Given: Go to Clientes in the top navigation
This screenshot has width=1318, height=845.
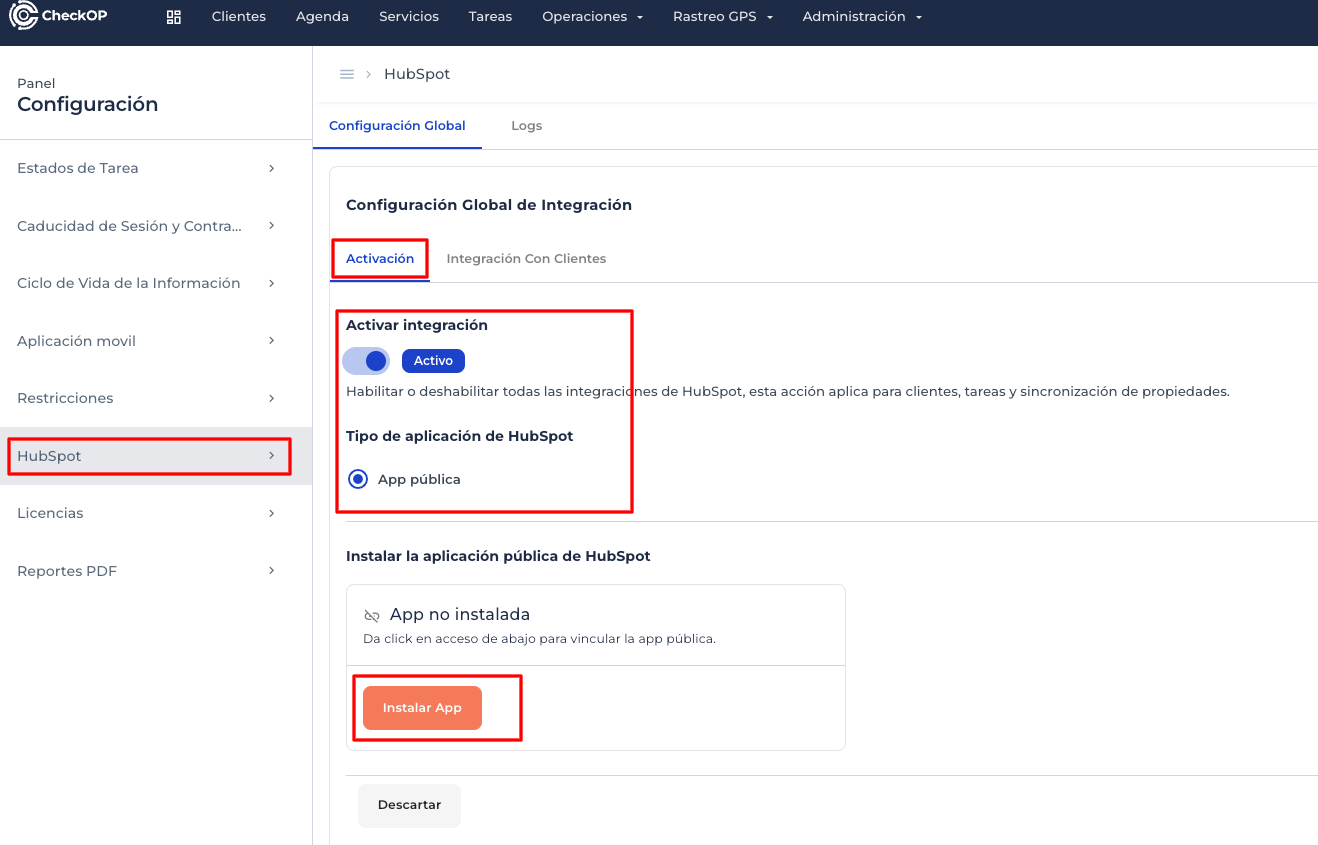Looking at the screenshot, I should [239, 17].
